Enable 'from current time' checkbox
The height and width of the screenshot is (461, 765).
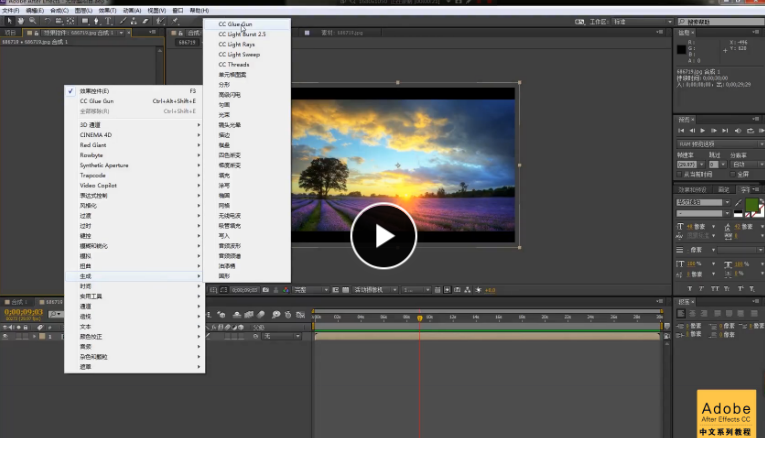(680, 174)
